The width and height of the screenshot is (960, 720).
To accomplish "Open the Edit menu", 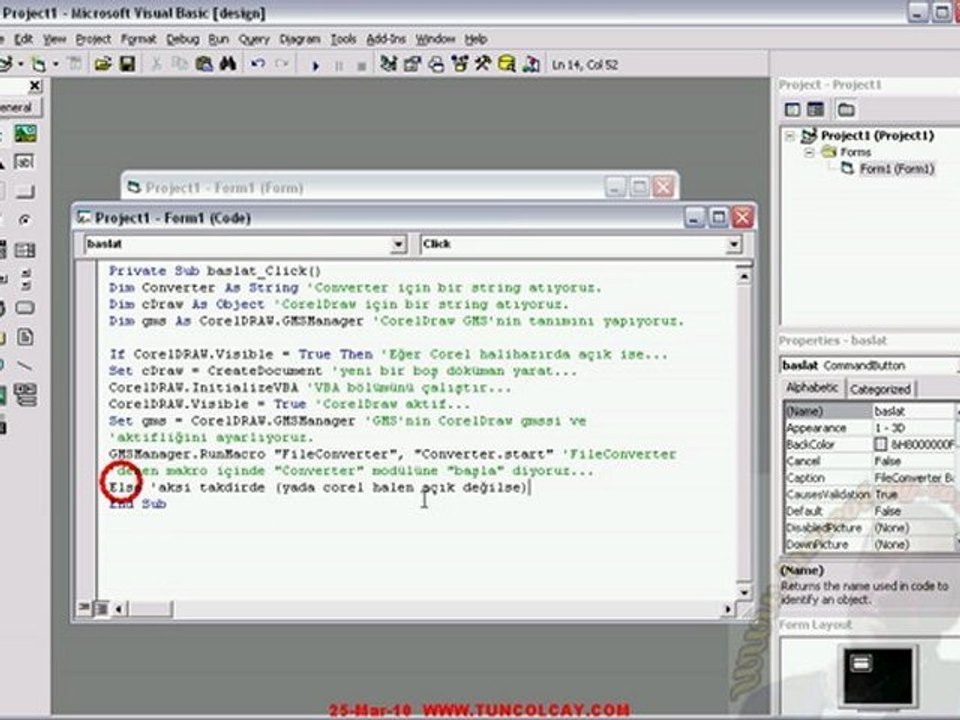I will coord(23,39).
